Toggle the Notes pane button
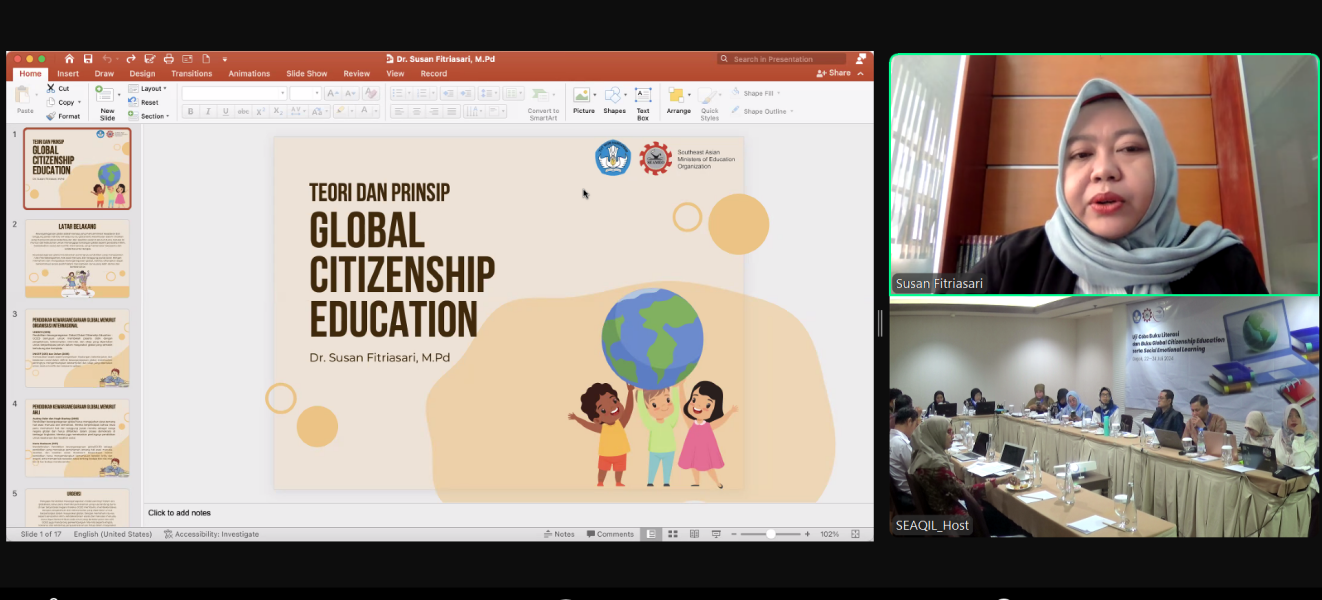The image size is (1322, 600). pos(560,534)
